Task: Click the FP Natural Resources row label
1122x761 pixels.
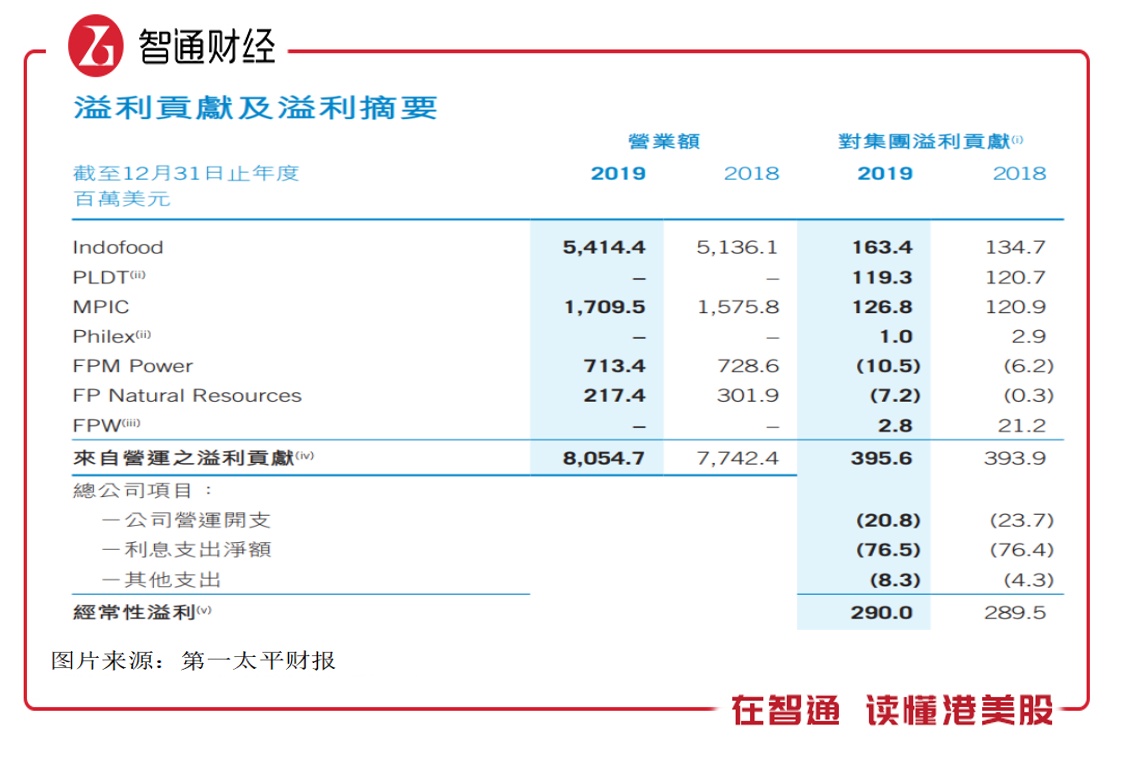Action: (187, 396)
